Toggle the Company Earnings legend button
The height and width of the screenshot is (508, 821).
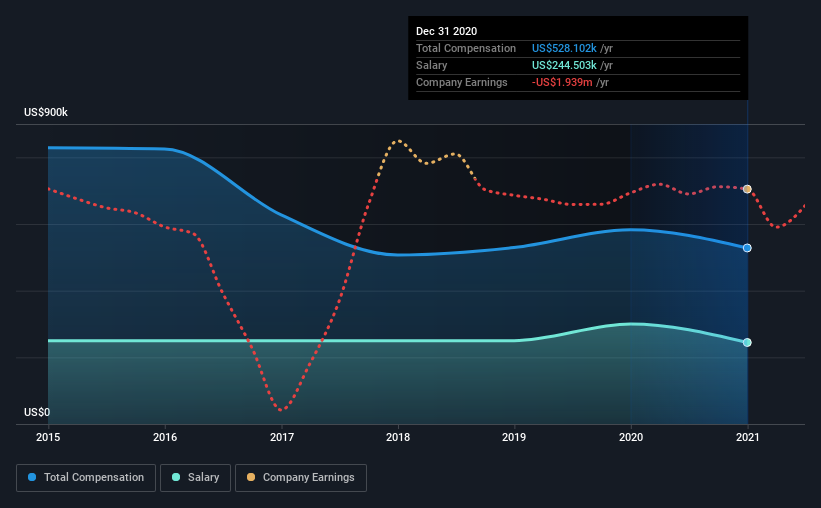pos(301,478)
